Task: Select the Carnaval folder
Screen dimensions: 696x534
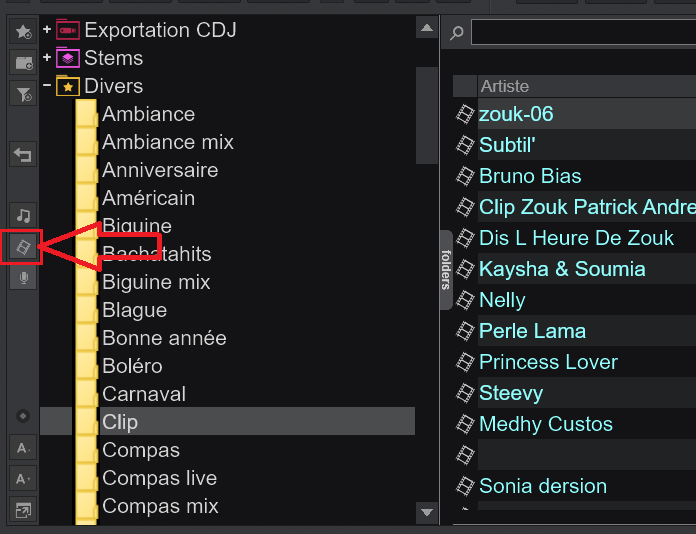Action: click(144, 394)
